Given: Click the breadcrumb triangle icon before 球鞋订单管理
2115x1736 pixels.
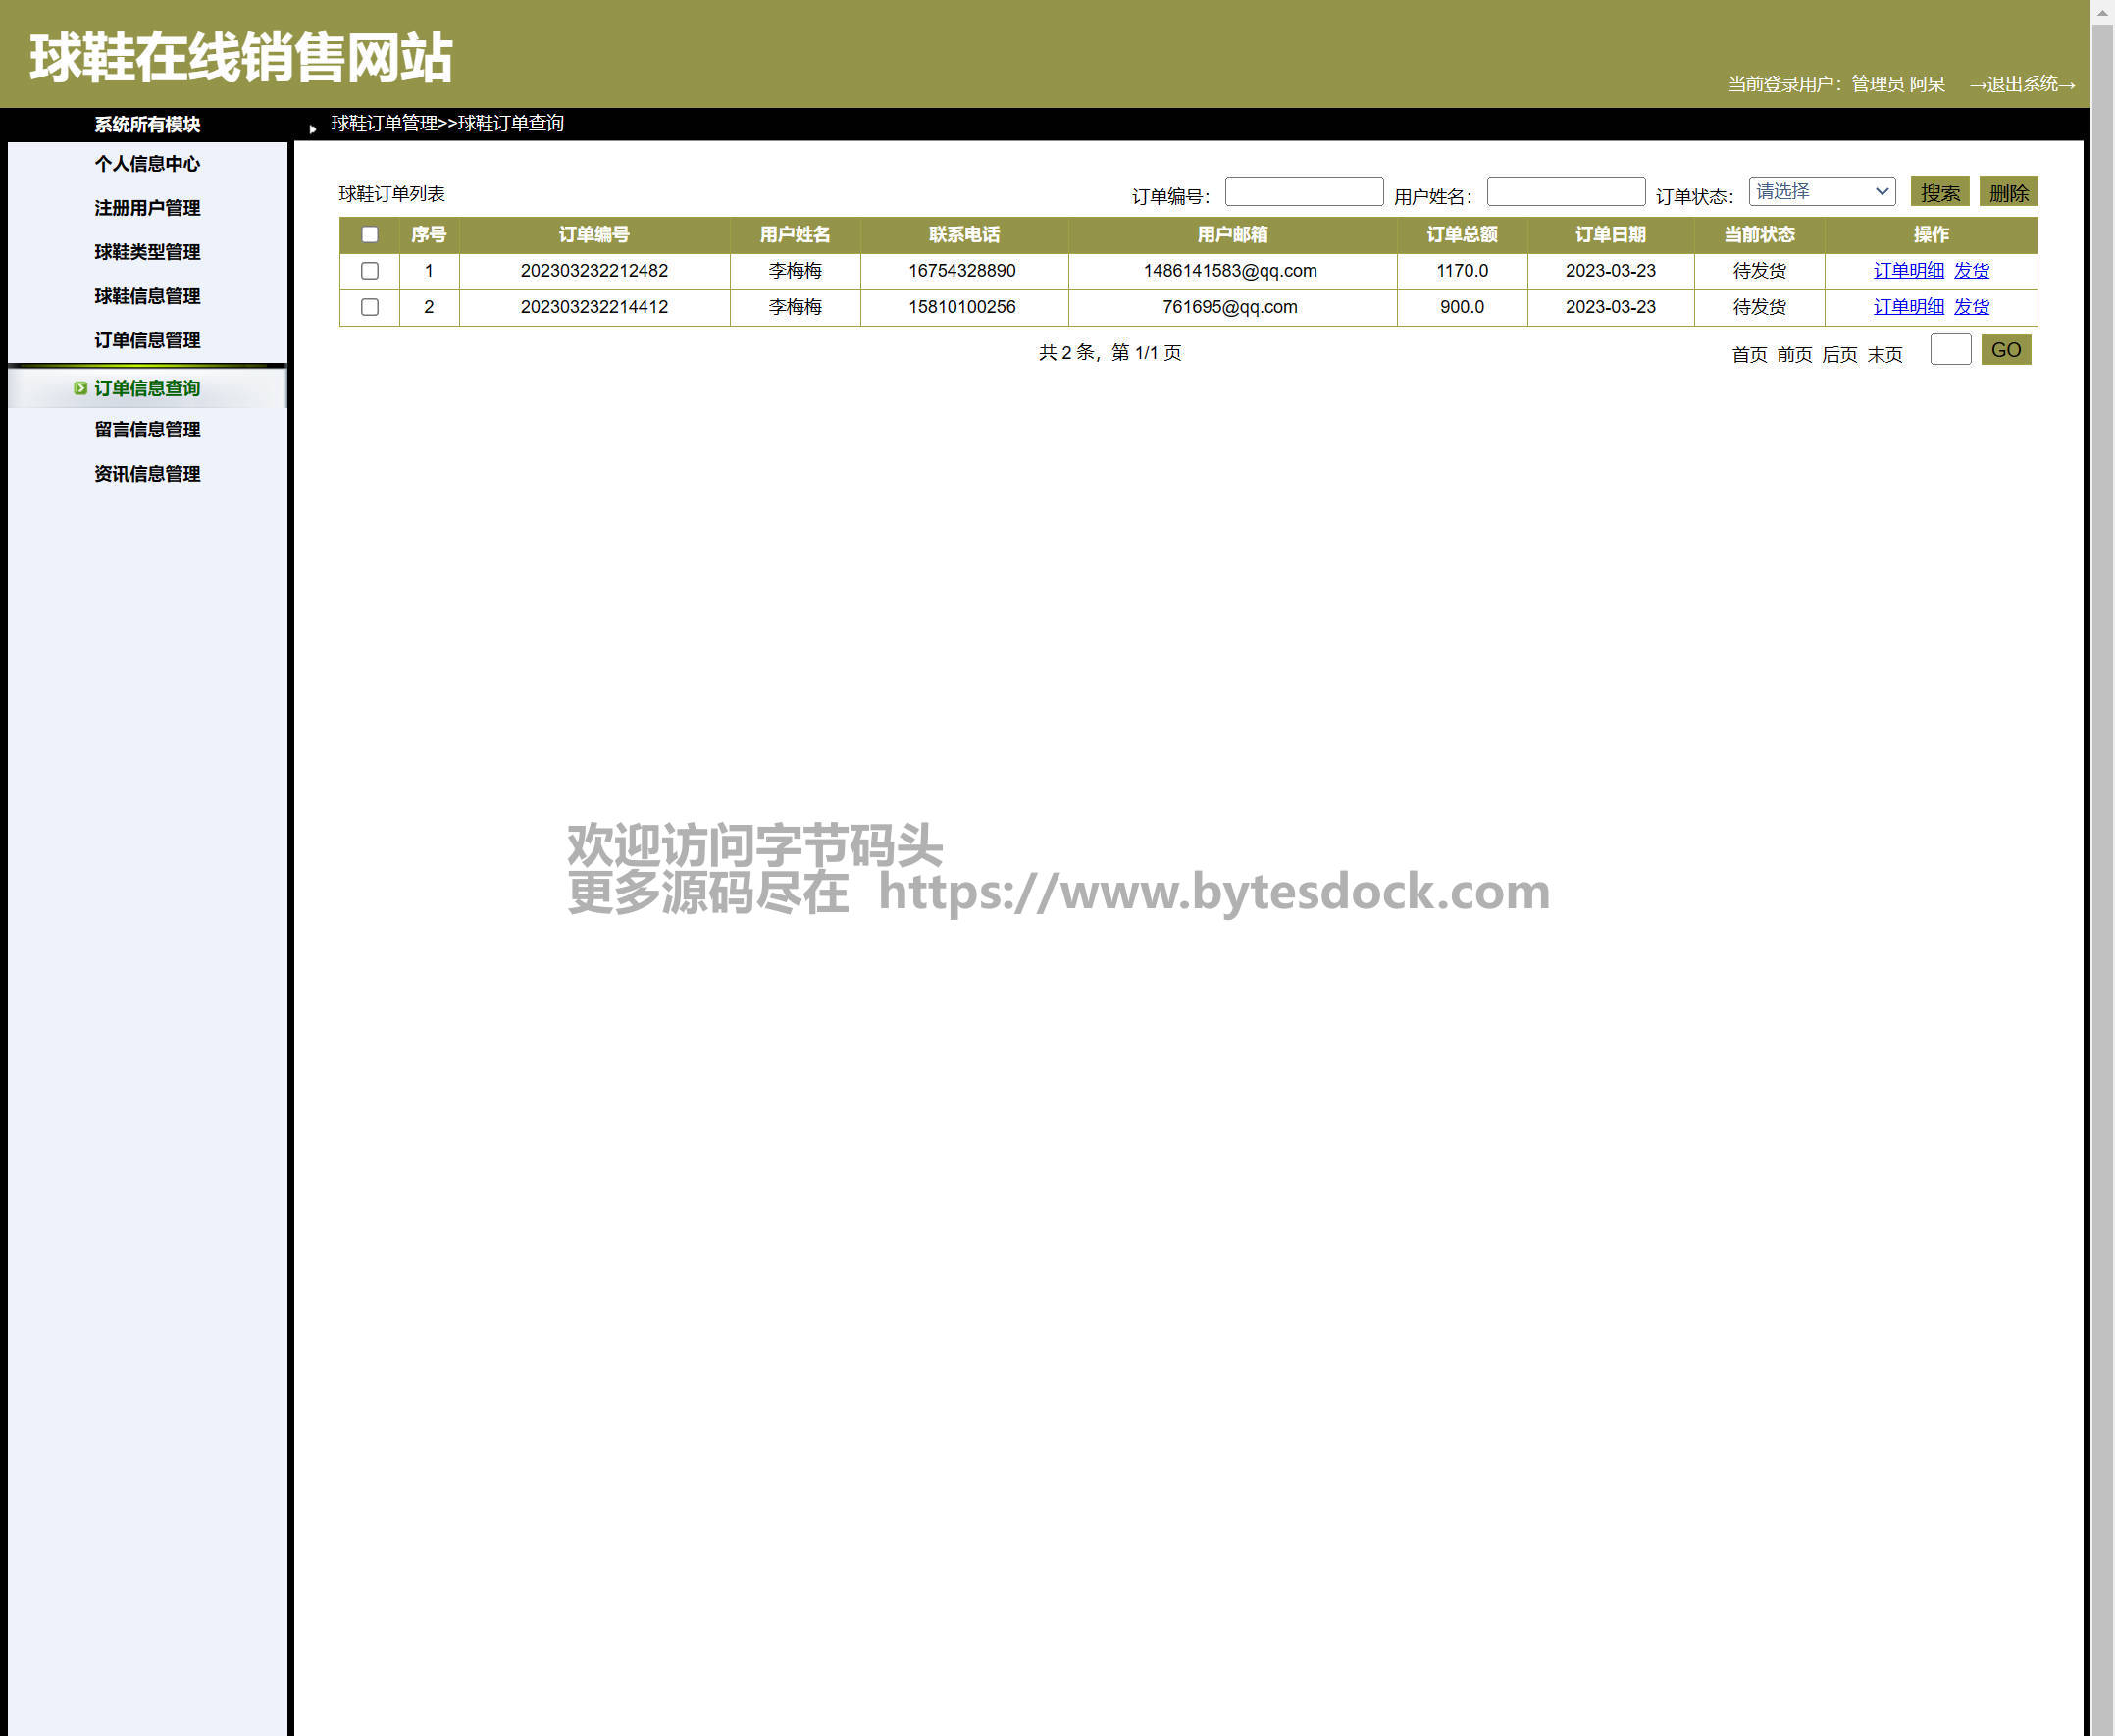Looking at the screenshot, I should point(313,128).
